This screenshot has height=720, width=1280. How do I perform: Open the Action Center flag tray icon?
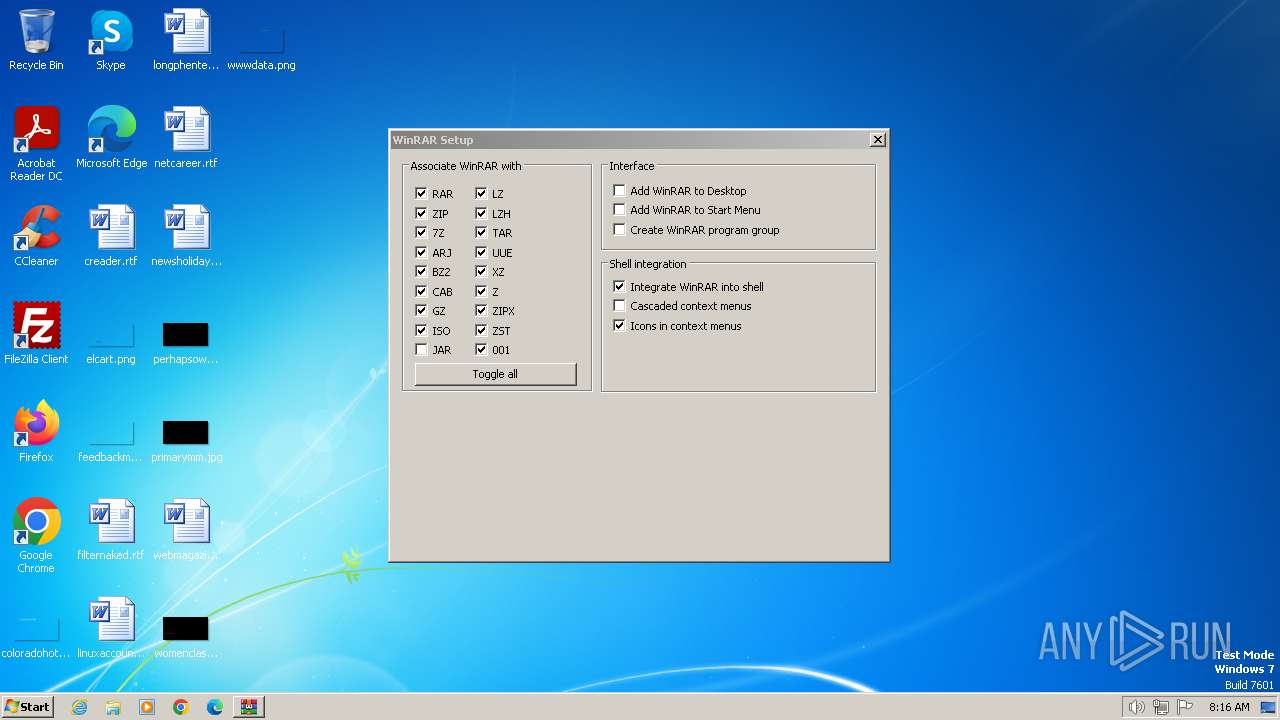pos(1185,707)
